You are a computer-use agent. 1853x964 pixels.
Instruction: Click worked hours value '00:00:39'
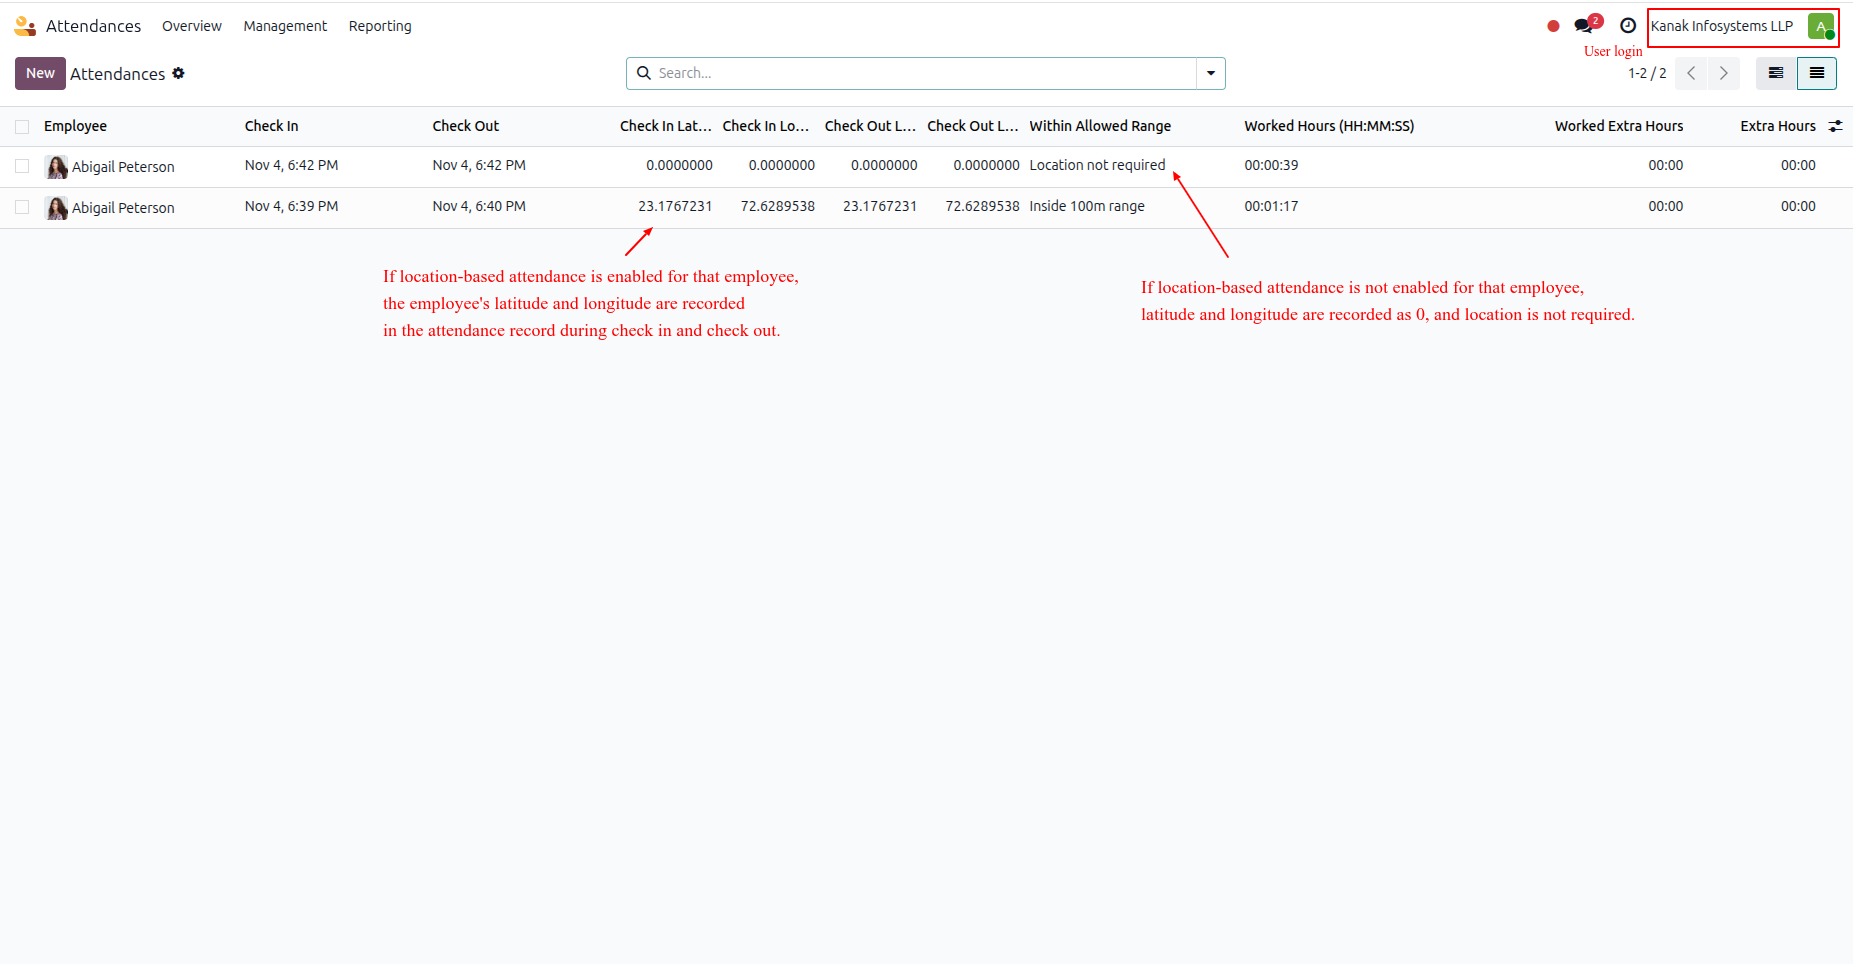[x=1271, y=165]
